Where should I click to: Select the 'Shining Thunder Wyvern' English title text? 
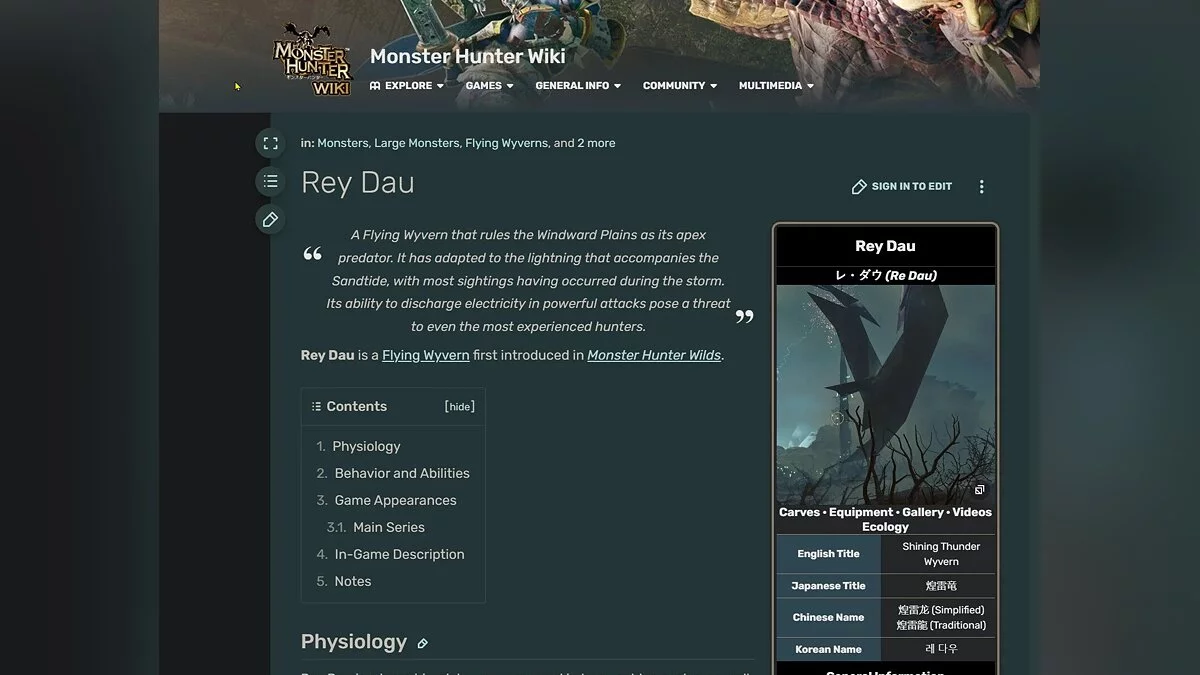click(x=941, y=554)
